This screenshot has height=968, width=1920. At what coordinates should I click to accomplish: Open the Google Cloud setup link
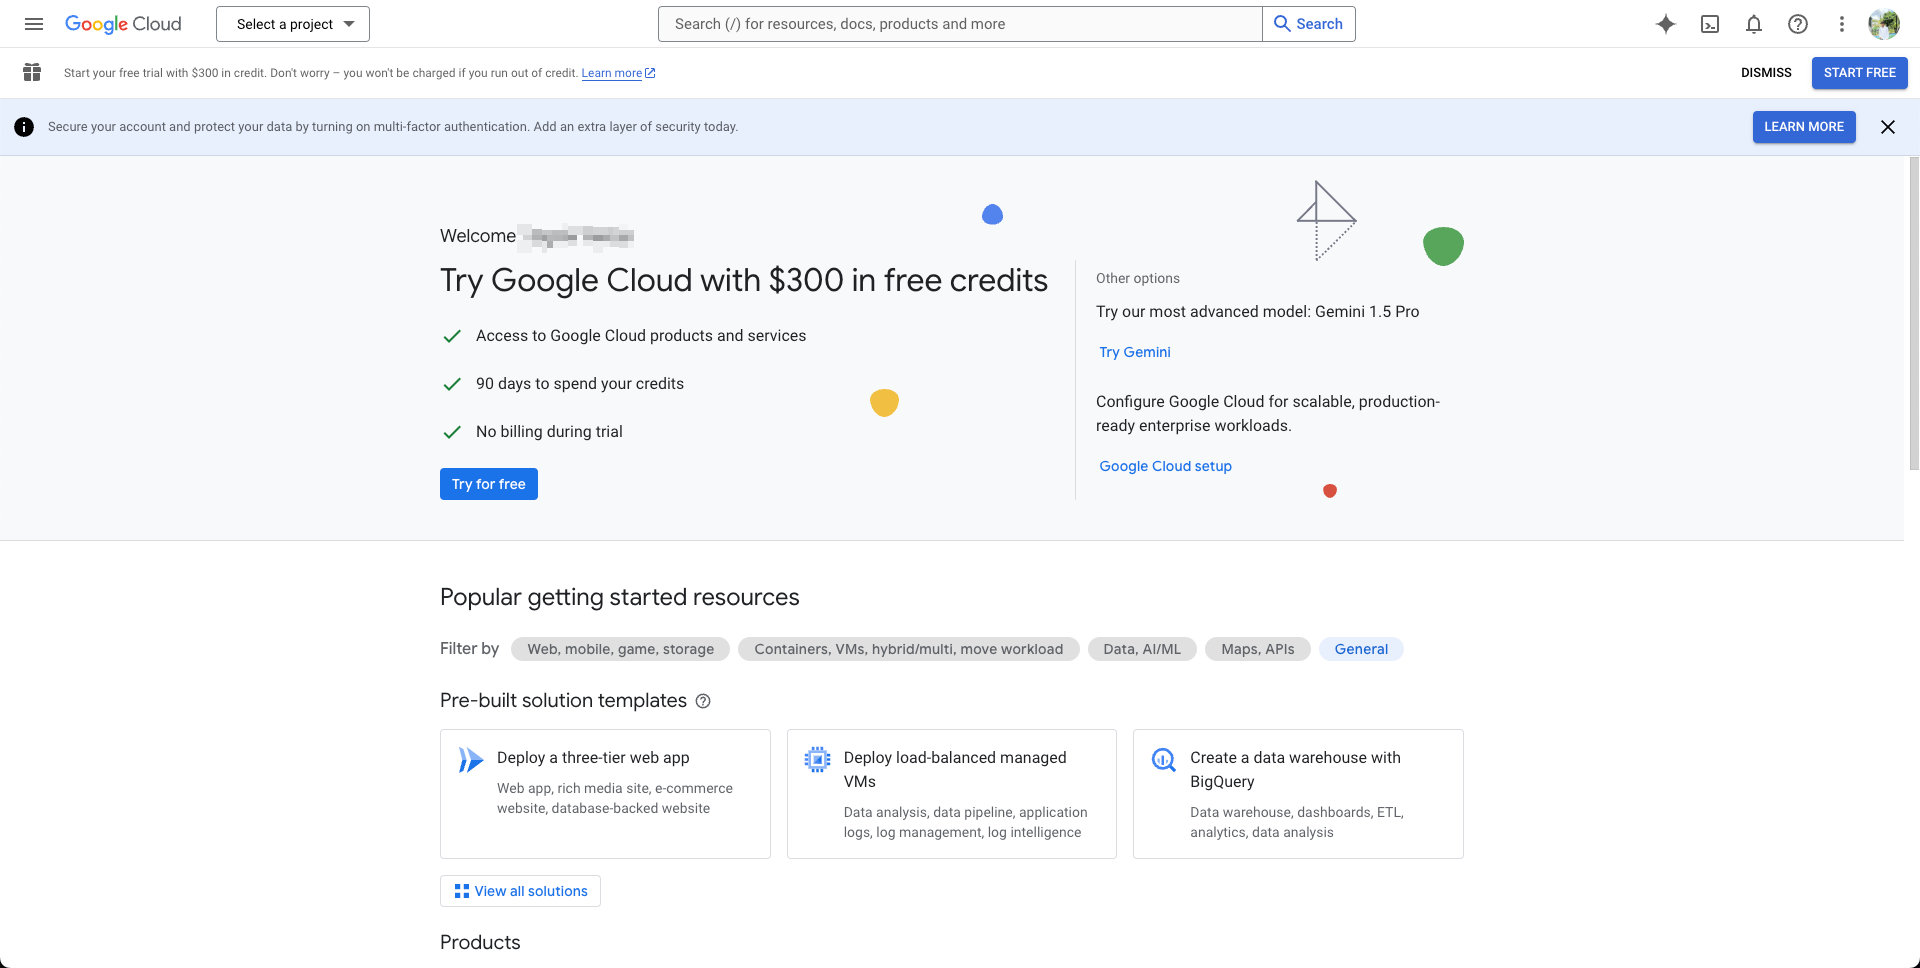1165,466
